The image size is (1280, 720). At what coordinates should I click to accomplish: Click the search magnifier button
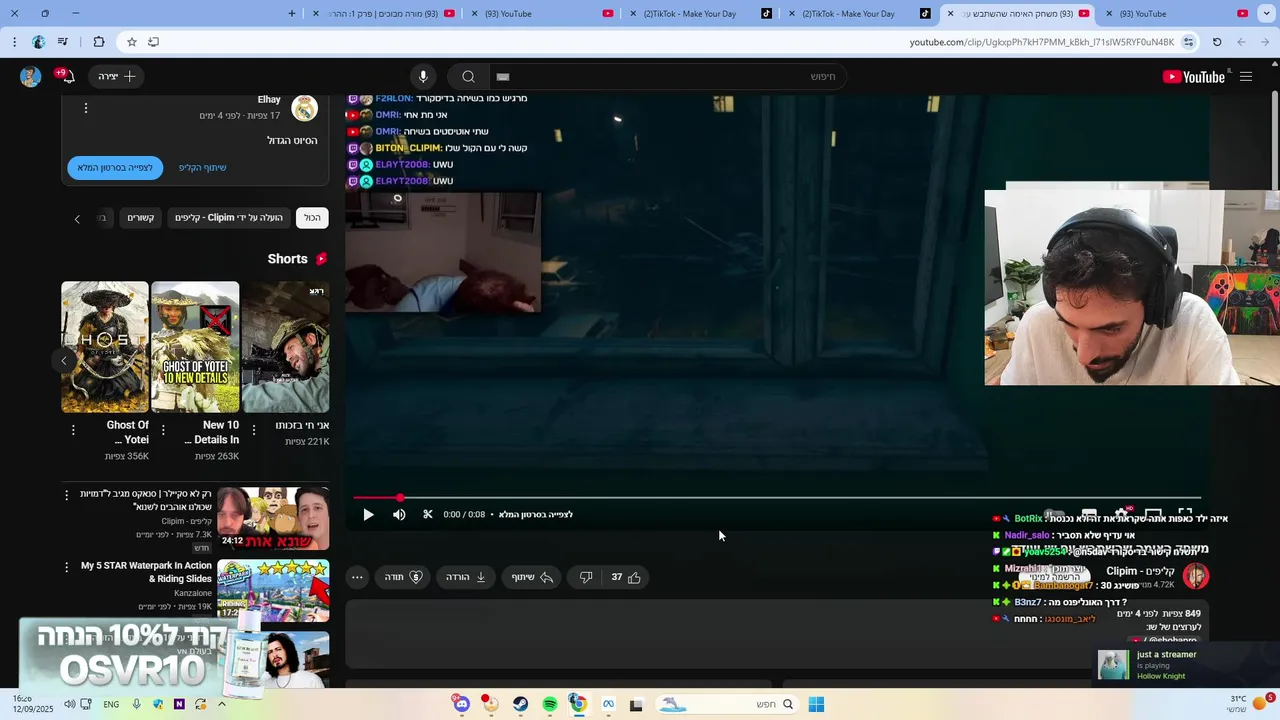(x=468, y=77)
